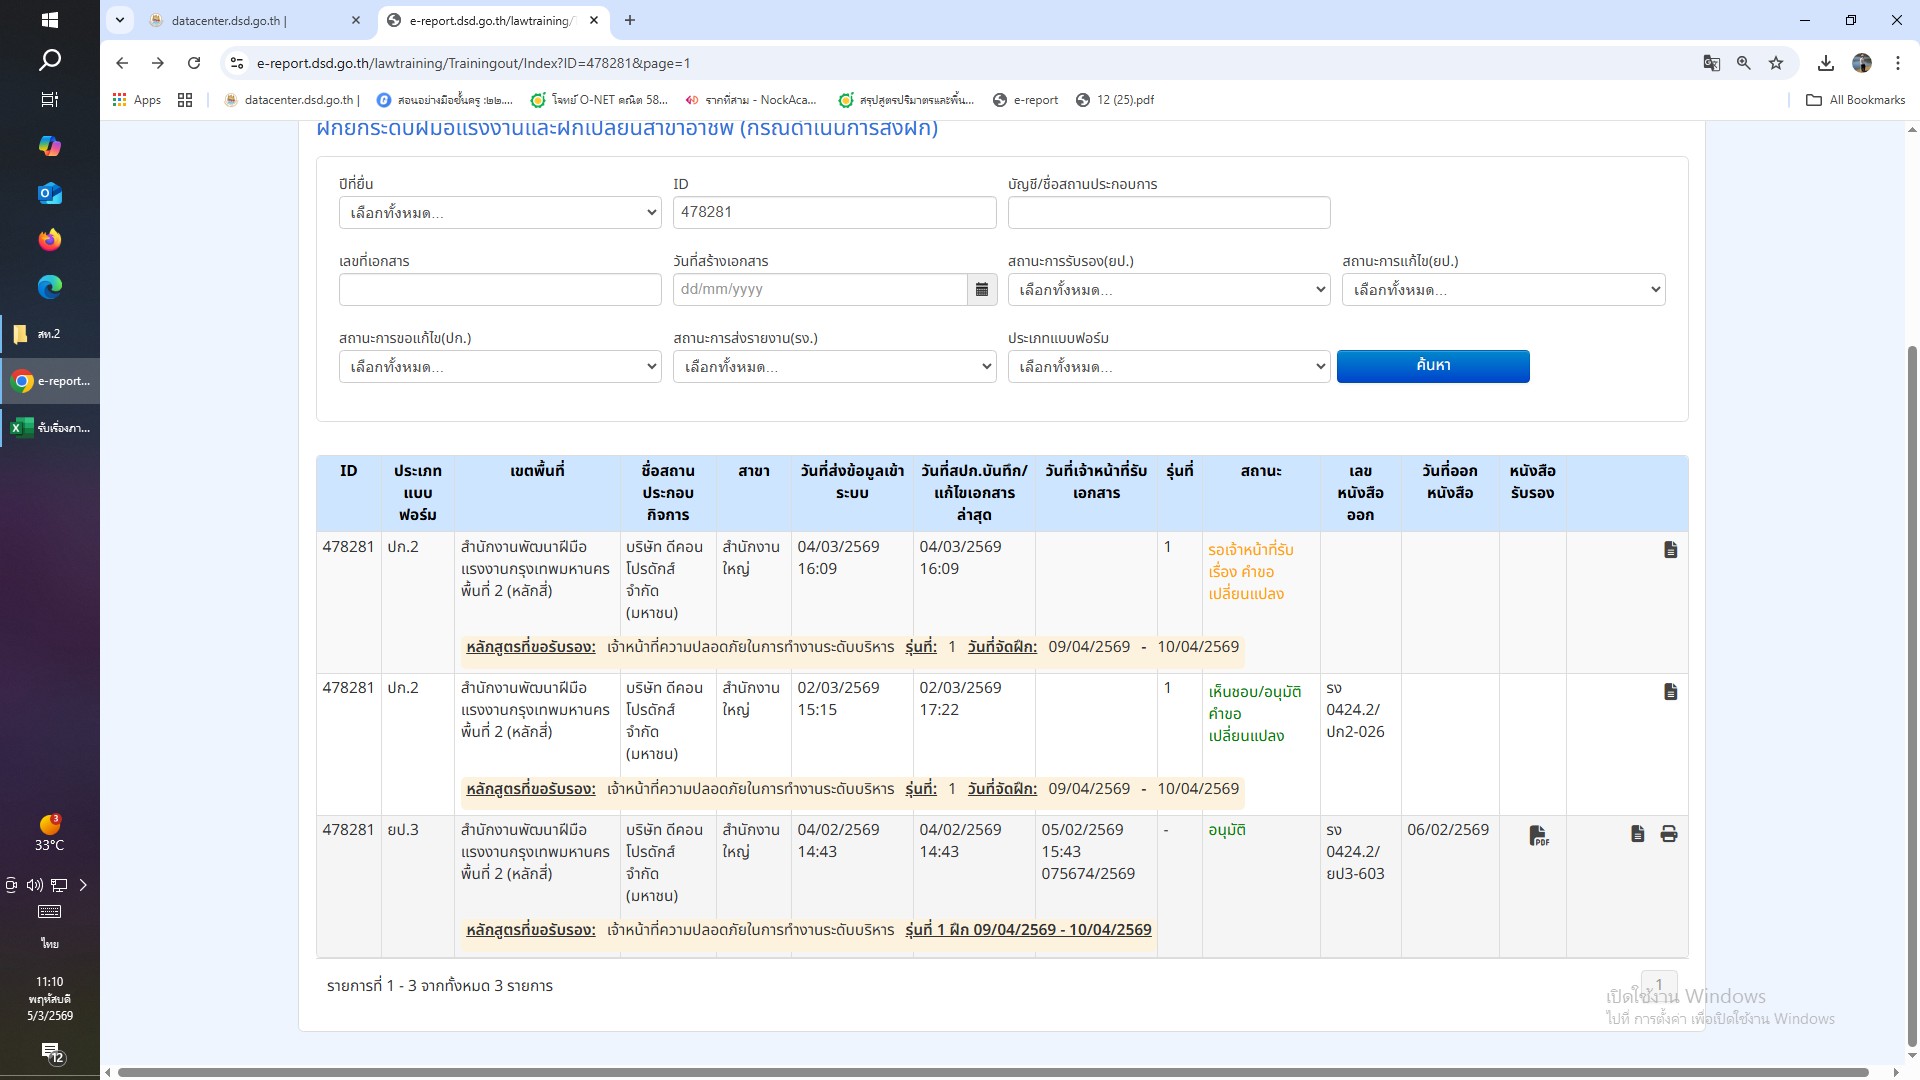Open the สถานะการส่งรายงาน(รง.) dropdown

[834, 367]
